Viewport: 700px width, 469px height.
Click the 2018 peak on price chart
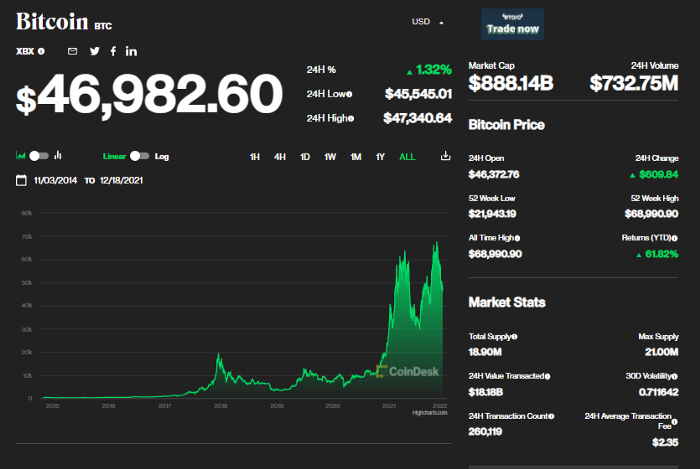point(218,354)
